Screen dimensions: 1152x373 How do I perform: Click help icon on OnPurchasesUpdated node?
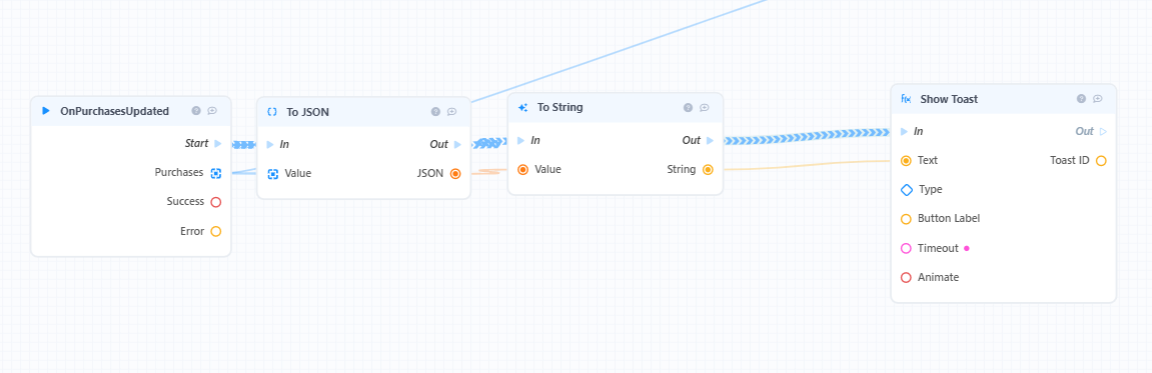(x=196, y=111)
